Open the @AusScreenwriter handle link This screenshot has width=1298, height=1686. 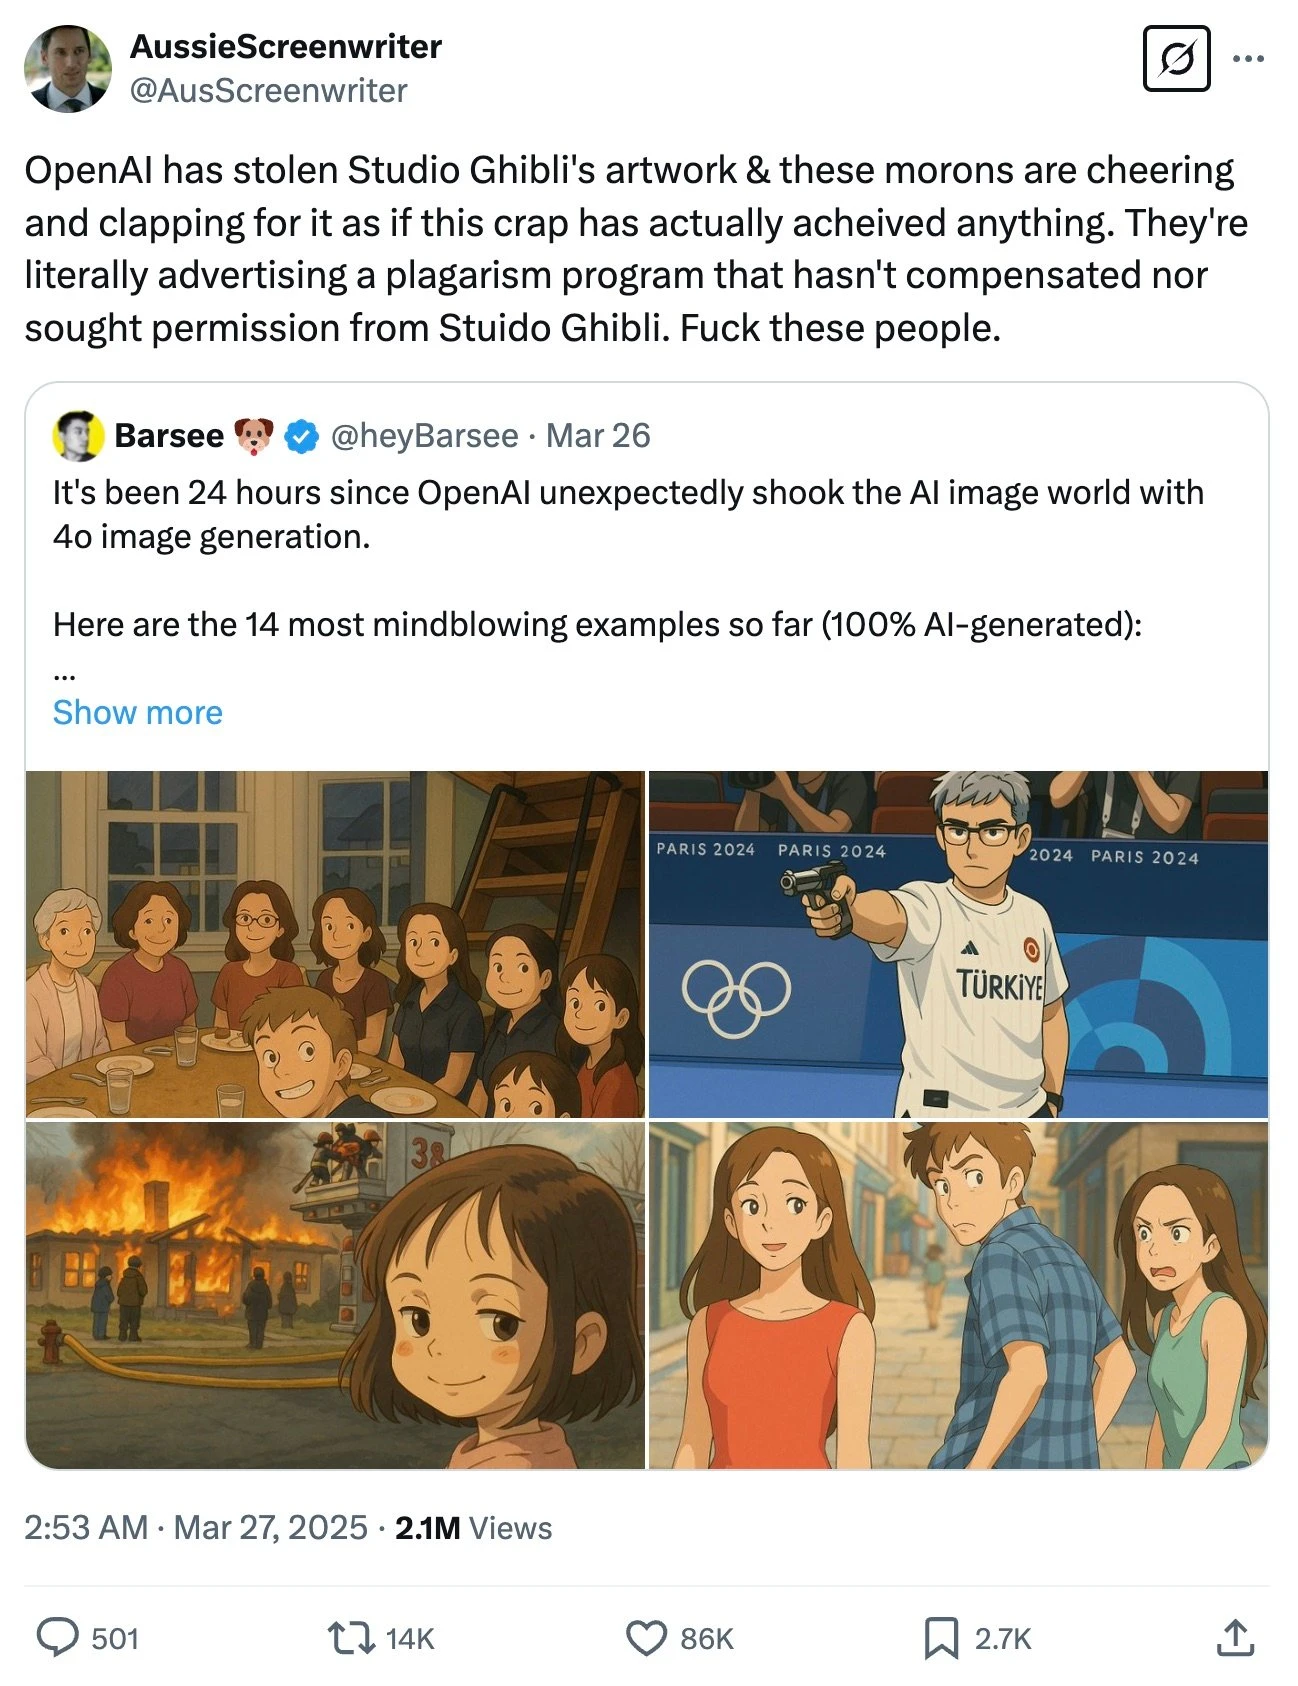[268, 91]
